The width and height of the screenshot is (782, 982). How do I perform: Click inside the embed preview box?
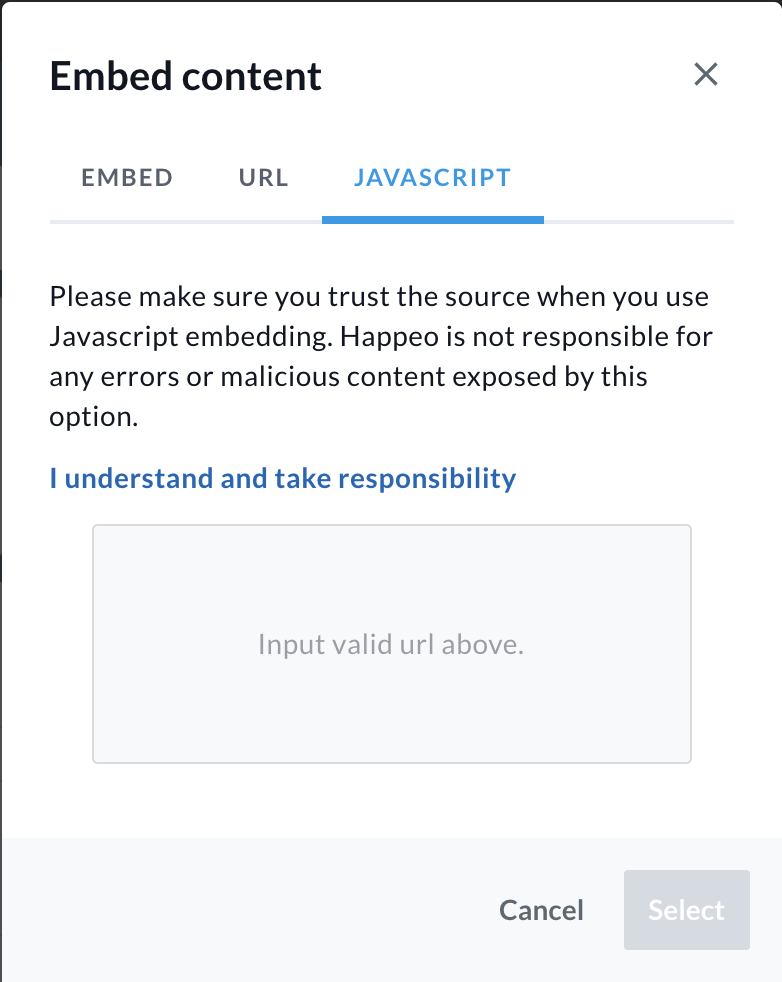click(391, 580)
